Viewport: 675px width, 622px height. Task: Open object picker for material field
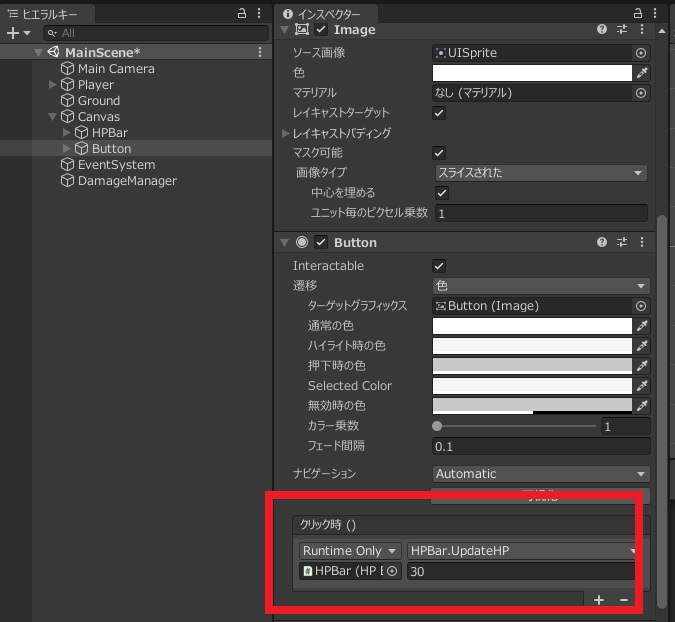641,93
